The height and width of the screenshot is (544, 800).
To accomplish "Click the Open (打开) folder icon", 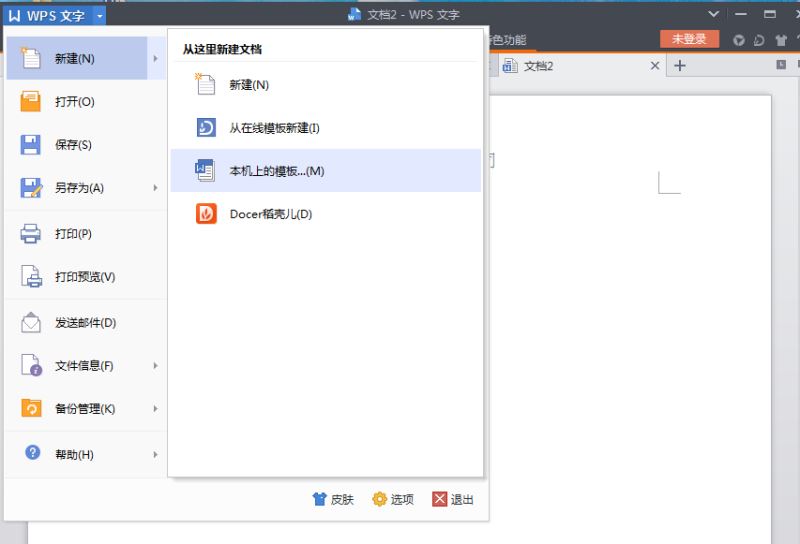I will tap(31, 102).
